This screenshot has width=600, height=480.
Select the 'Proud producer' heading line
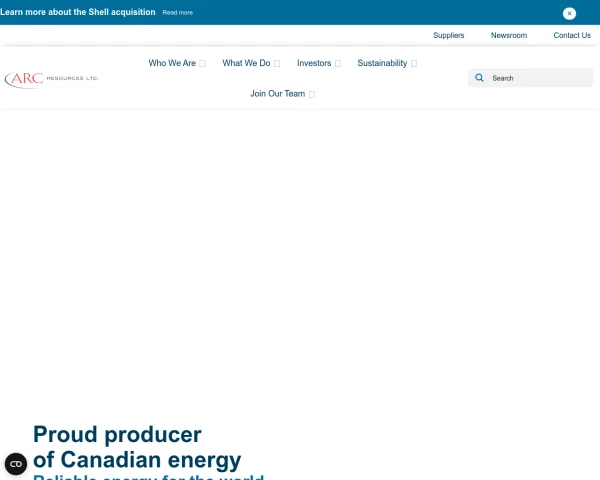tap(117, 434)
